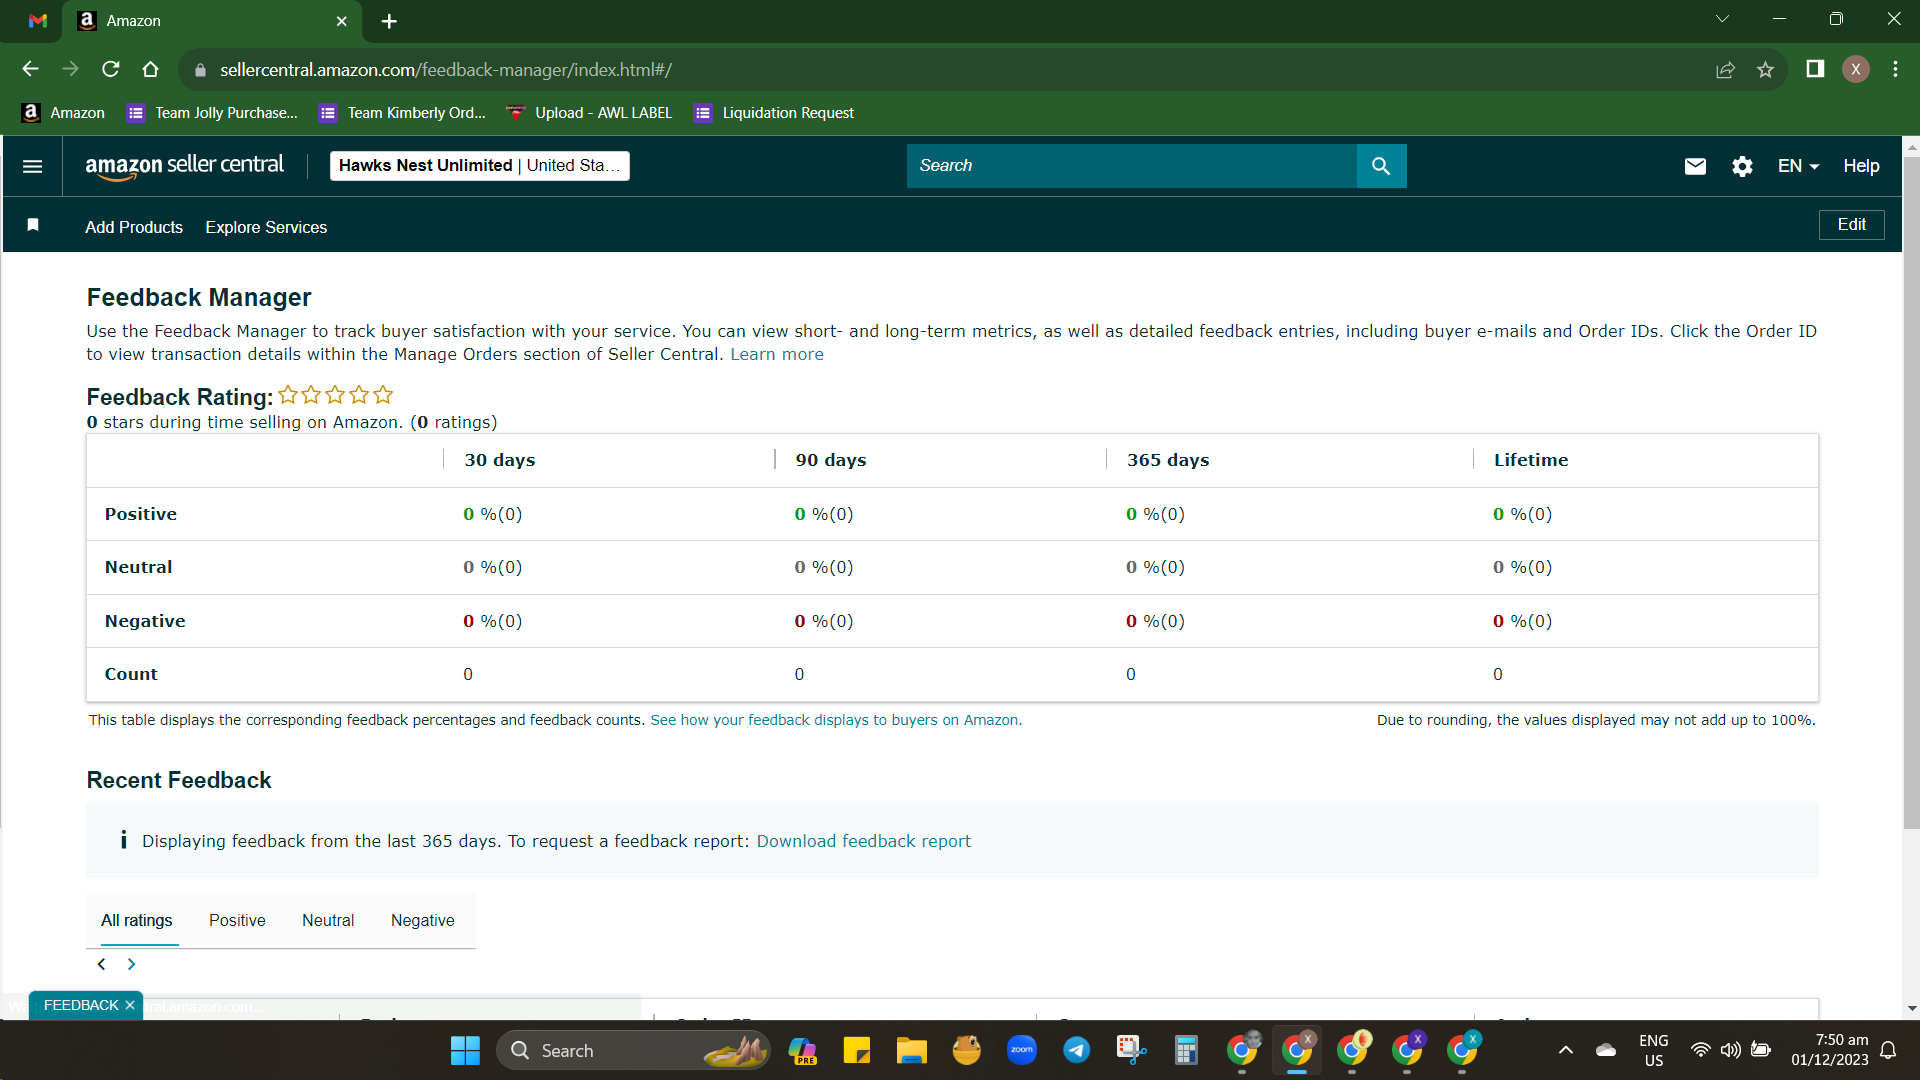
Task: View site information lock icon
Action: pyautogui.click(x=200, y=70)
